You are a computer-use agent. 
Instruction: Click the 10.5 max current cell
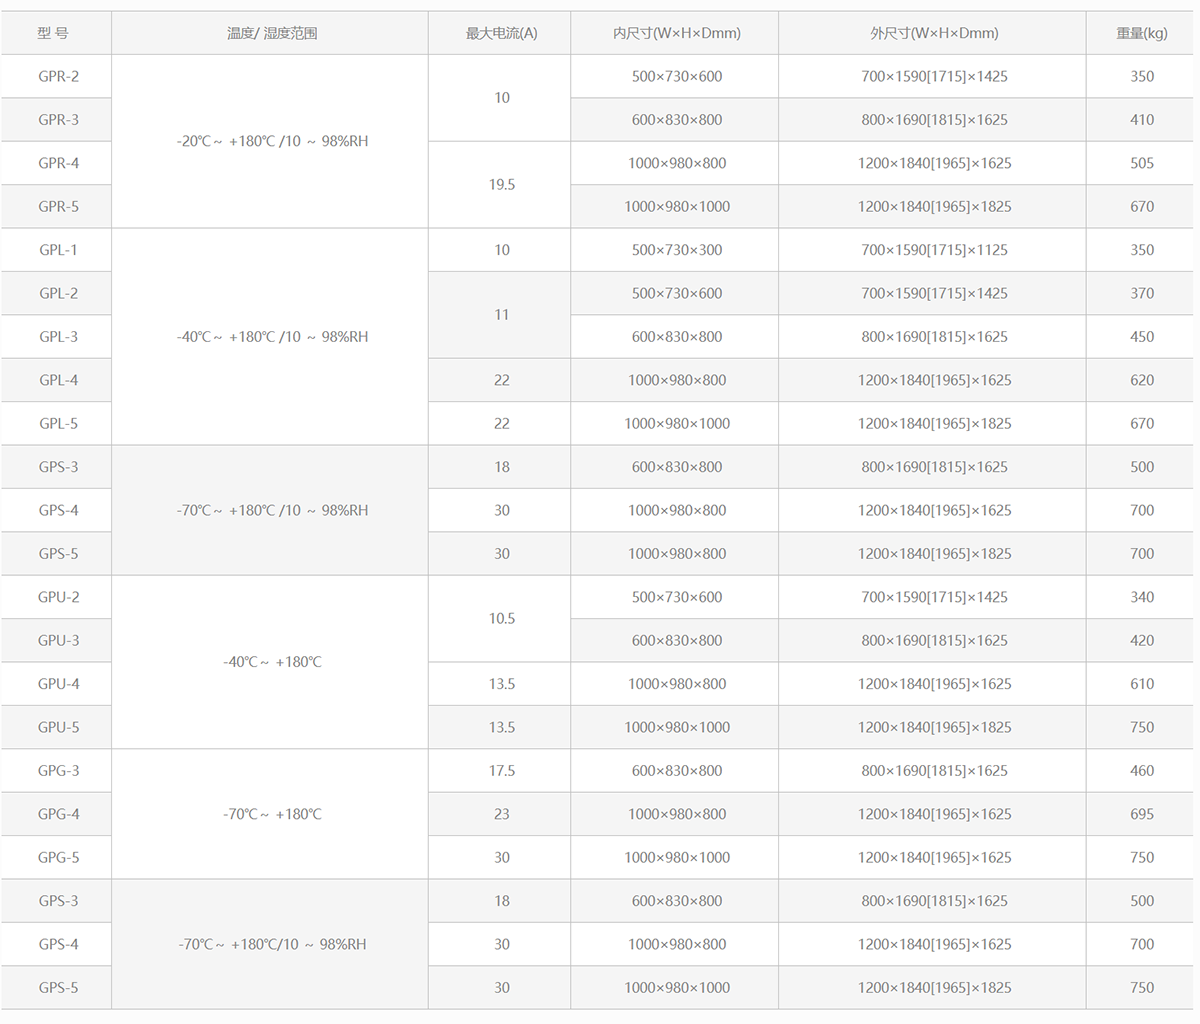(x=501, y=619)
